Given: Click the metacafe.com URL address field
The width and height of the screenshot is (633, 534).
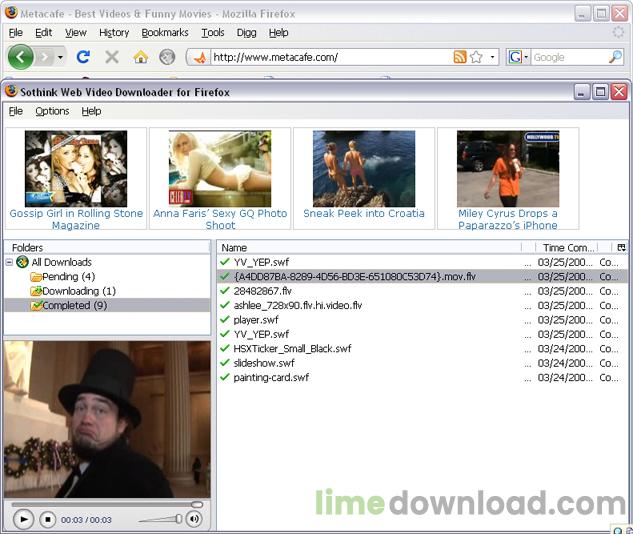Looking at the screenshot, I should pos(331,57).
